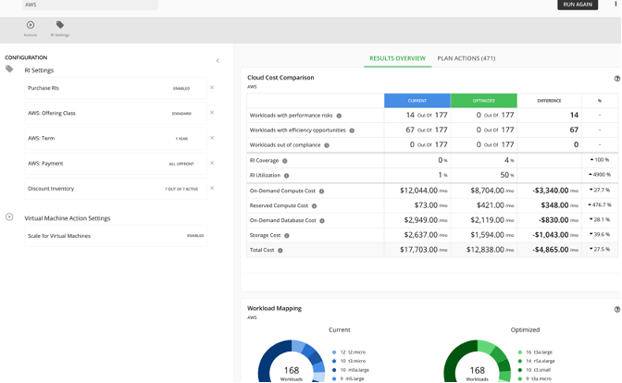Click the RI Settings tag icon in Configuration
The width and height of the screenshot is (622, 383).
pos(9,69)
